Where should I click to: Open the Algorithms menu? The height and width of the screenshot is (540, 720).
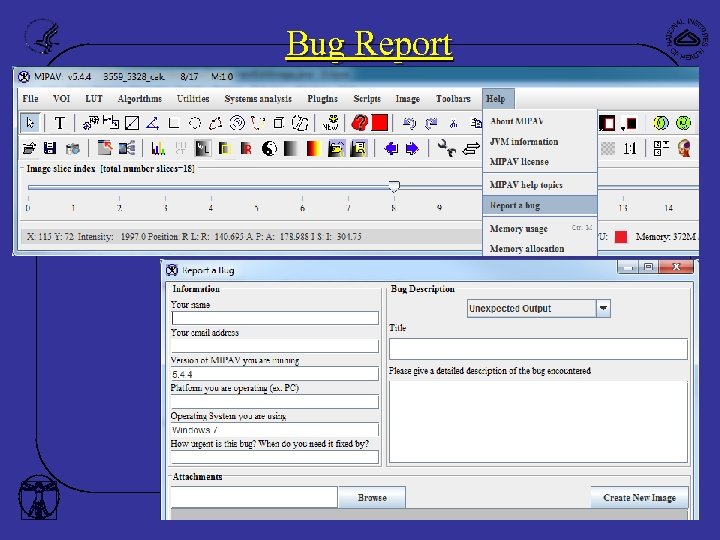pos(140,99)
